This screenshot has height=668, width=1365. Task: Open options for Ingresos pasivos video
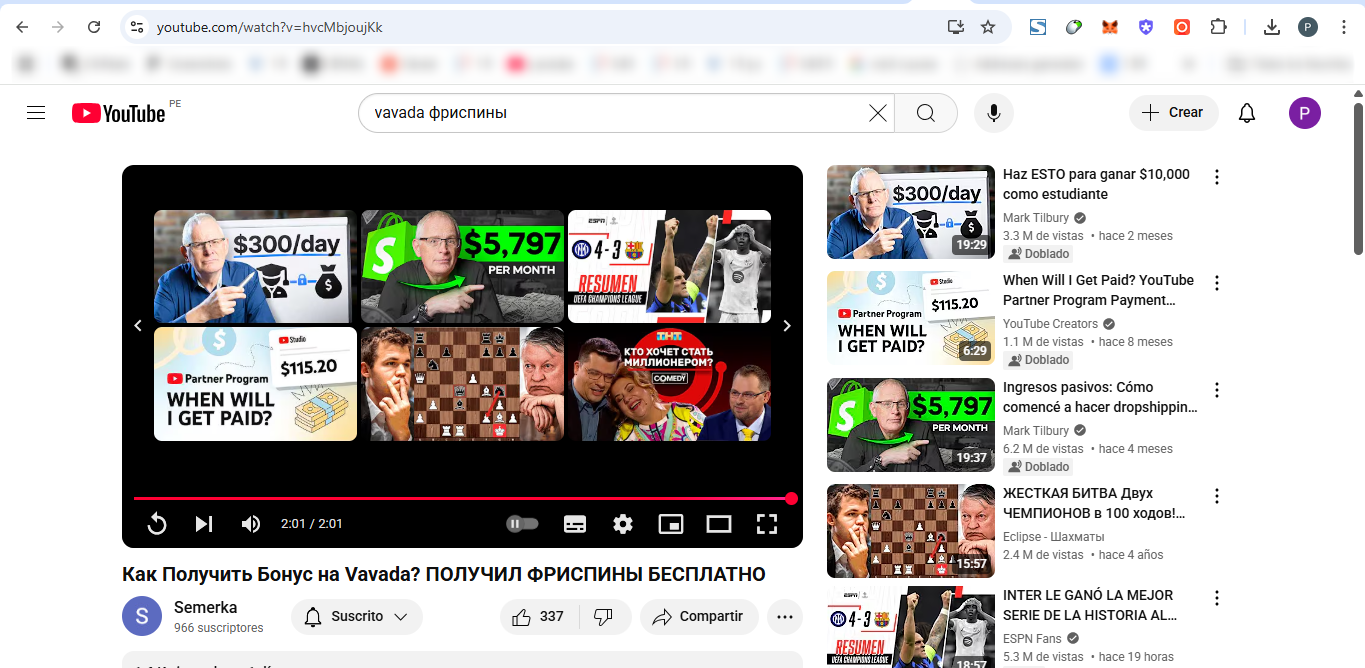(x=1217, y=390)
